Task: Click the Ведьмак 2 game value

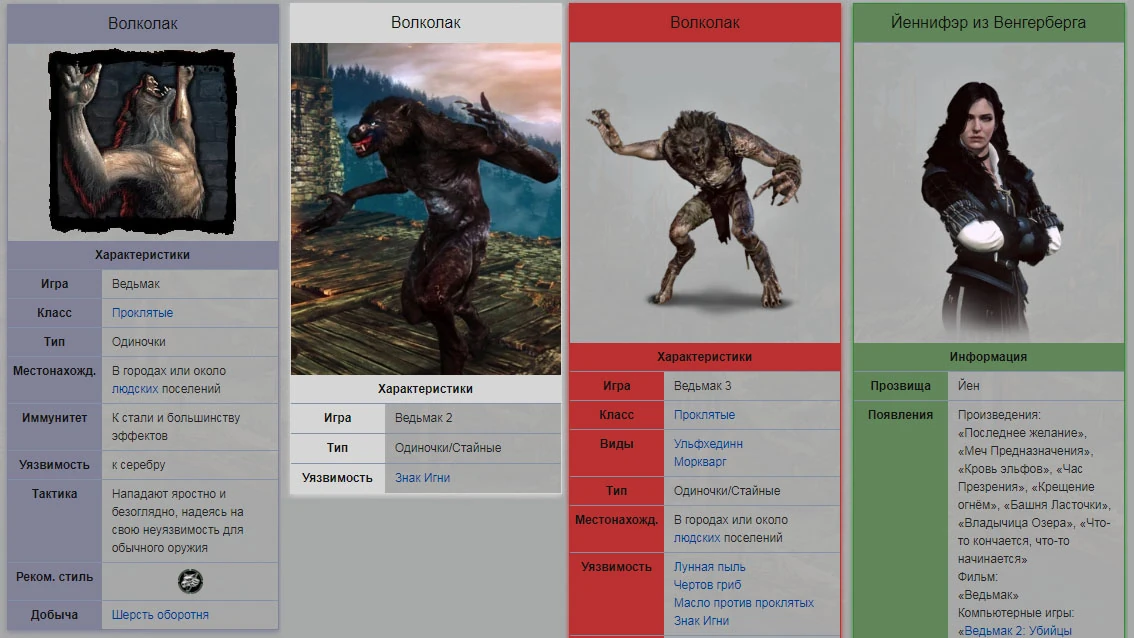Action: pyautogui.click(x=423, y=417)
